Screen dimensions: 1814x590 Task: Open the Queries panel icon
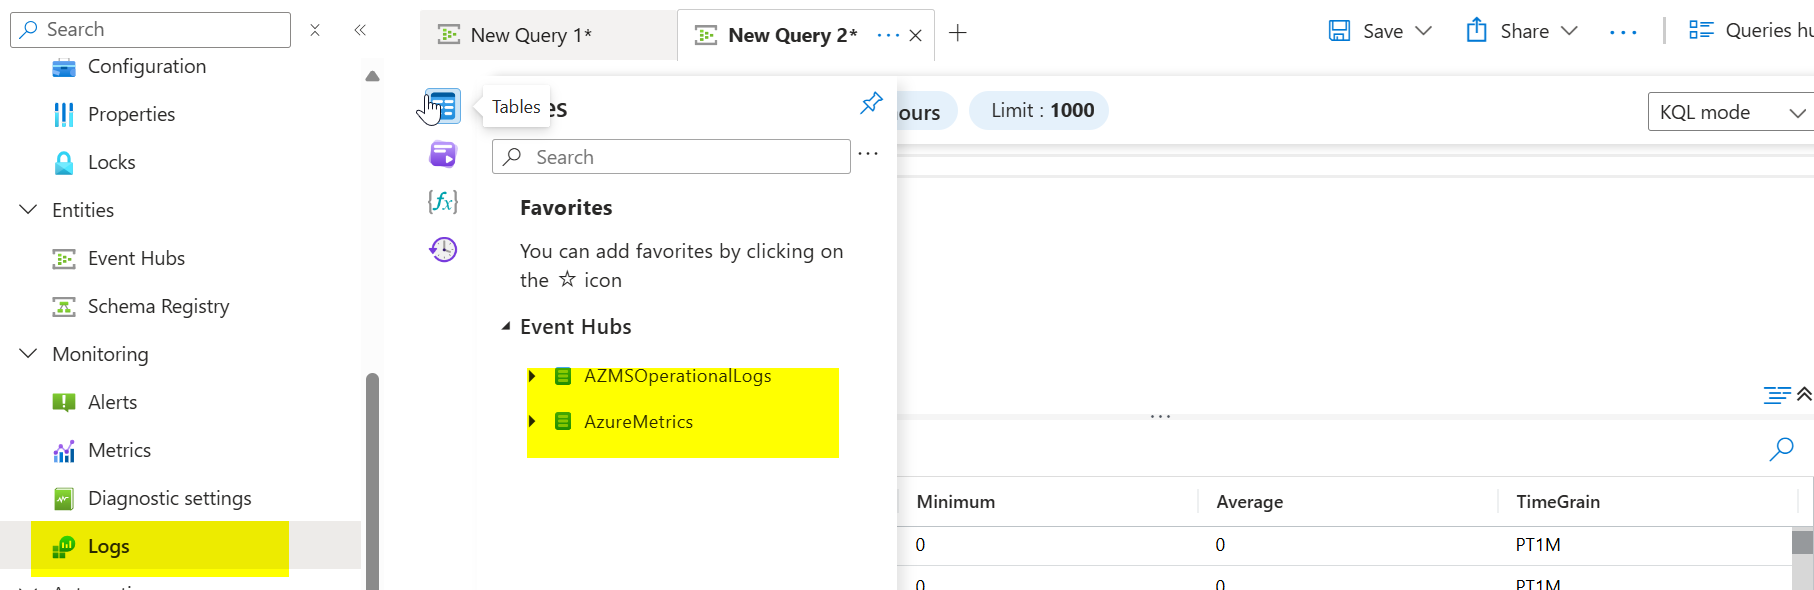click(x=443, y=154)
